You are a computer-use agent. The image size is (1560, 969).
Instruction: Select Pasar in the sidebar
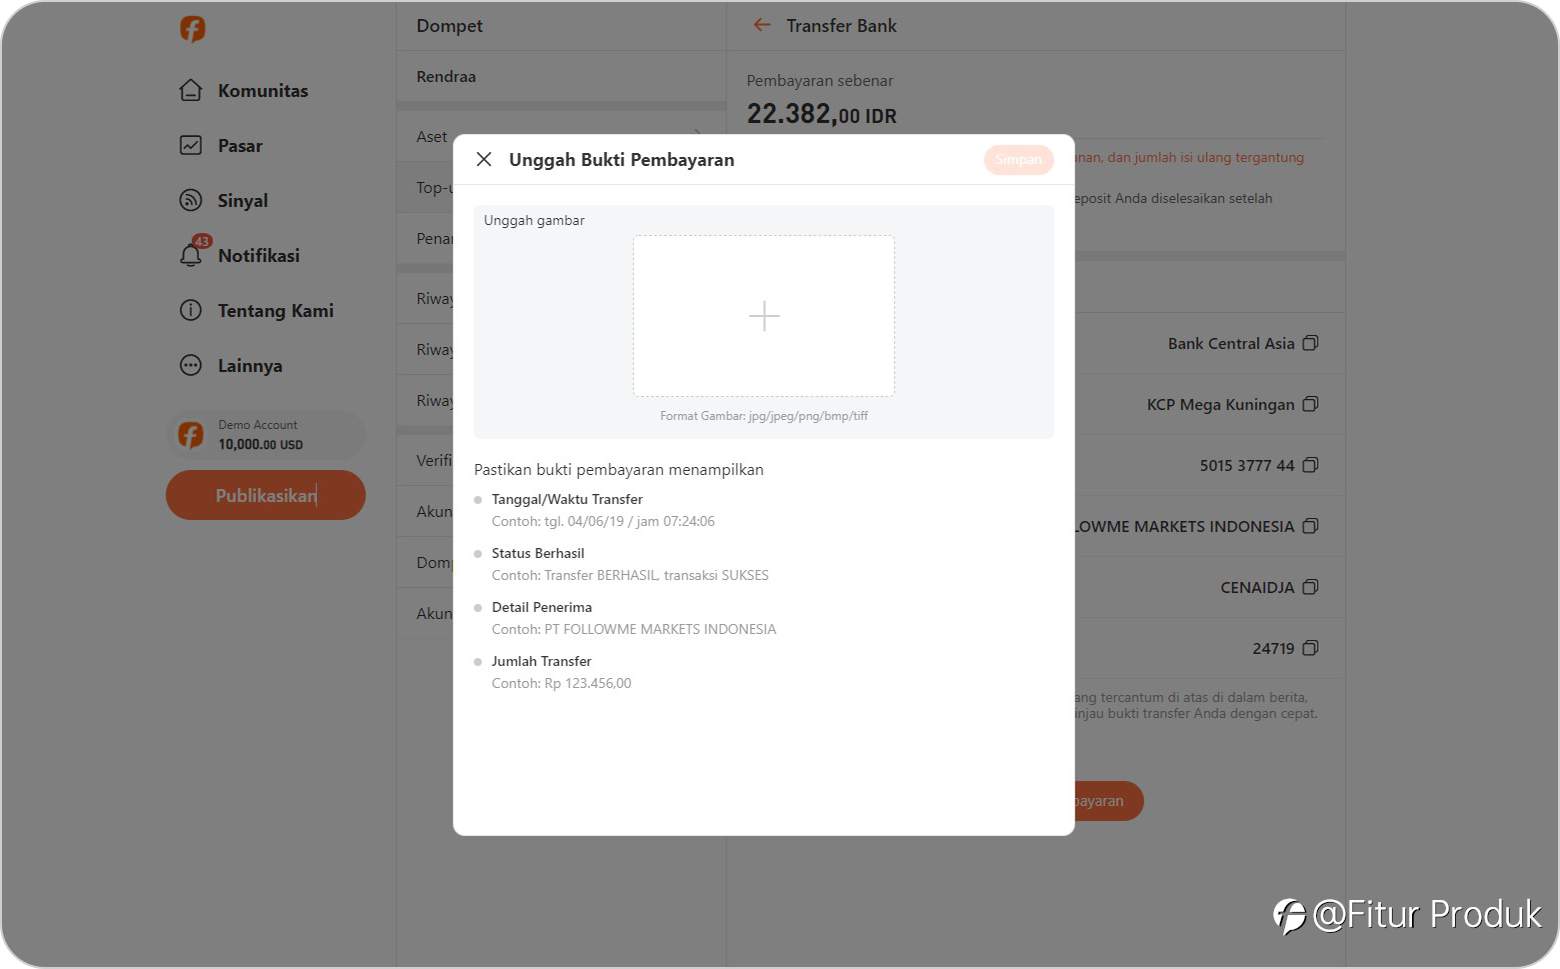[x=240, y=145]
